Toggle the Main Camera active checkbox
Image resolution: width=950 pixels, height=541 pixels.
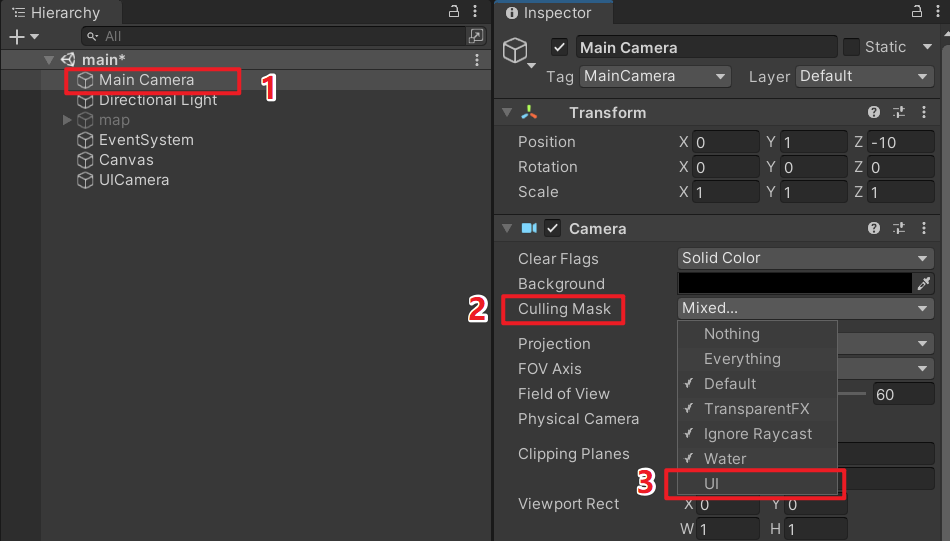click(x=559, y=47)
